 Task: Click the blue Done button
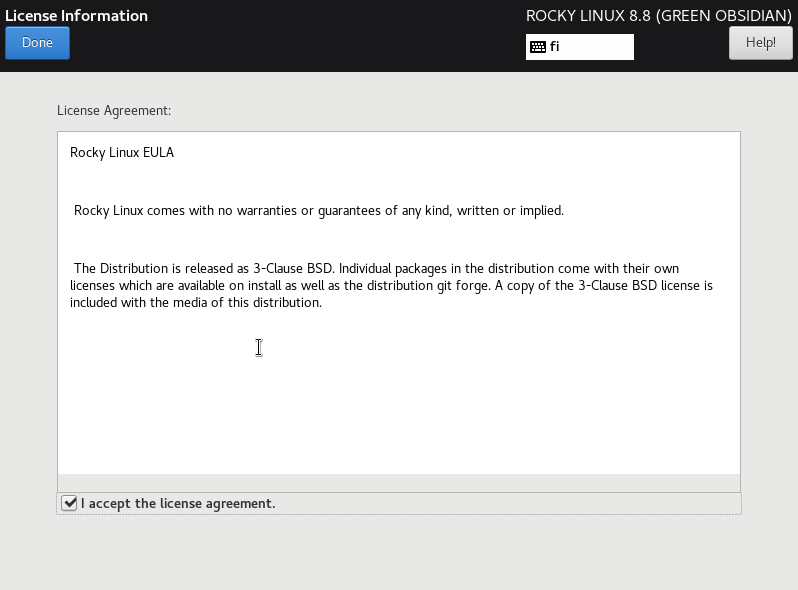(x=37, y=43)
